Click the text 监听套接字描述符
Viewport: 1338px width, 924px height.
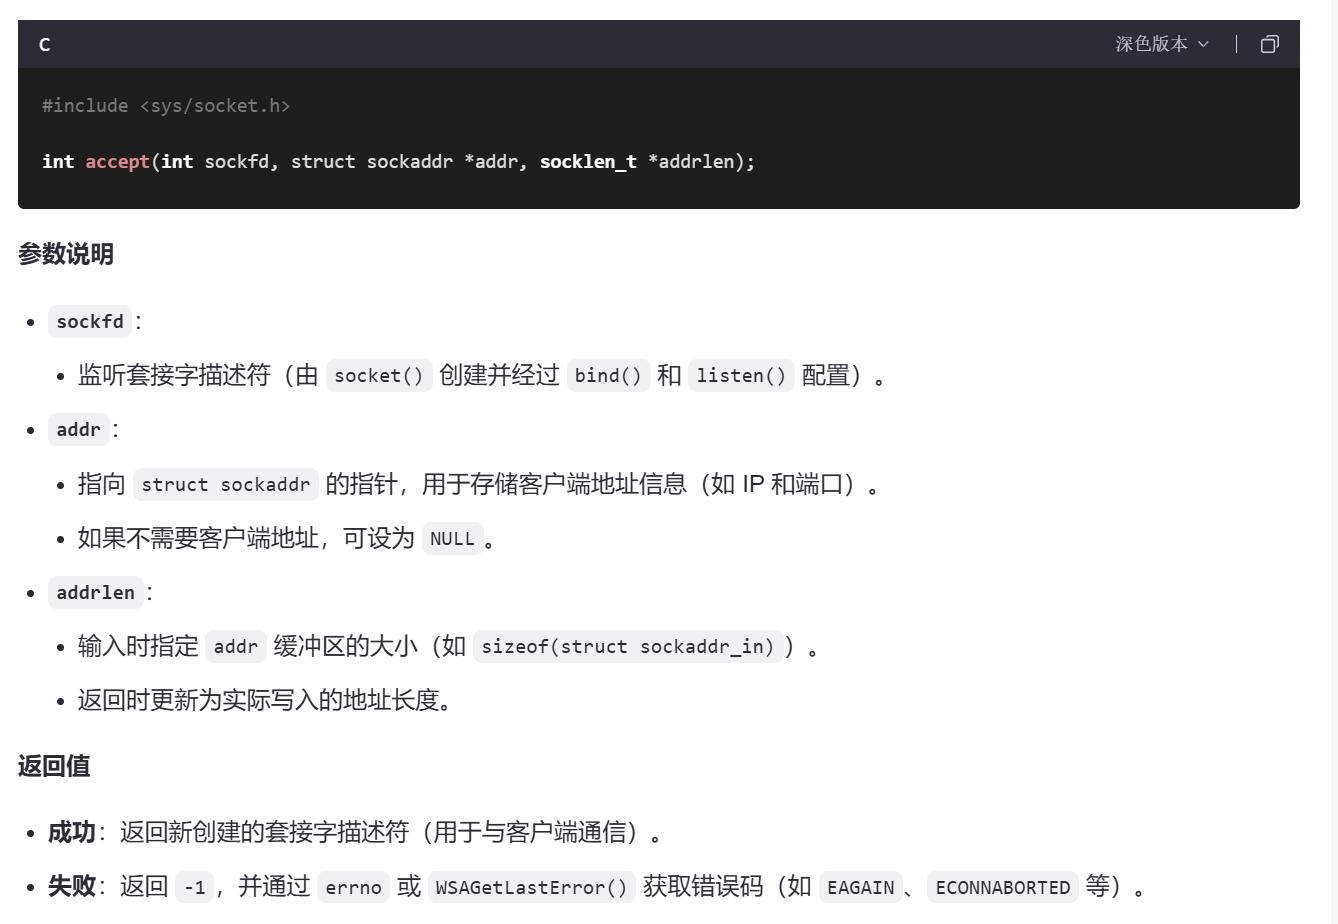click(x=174, y=376)
